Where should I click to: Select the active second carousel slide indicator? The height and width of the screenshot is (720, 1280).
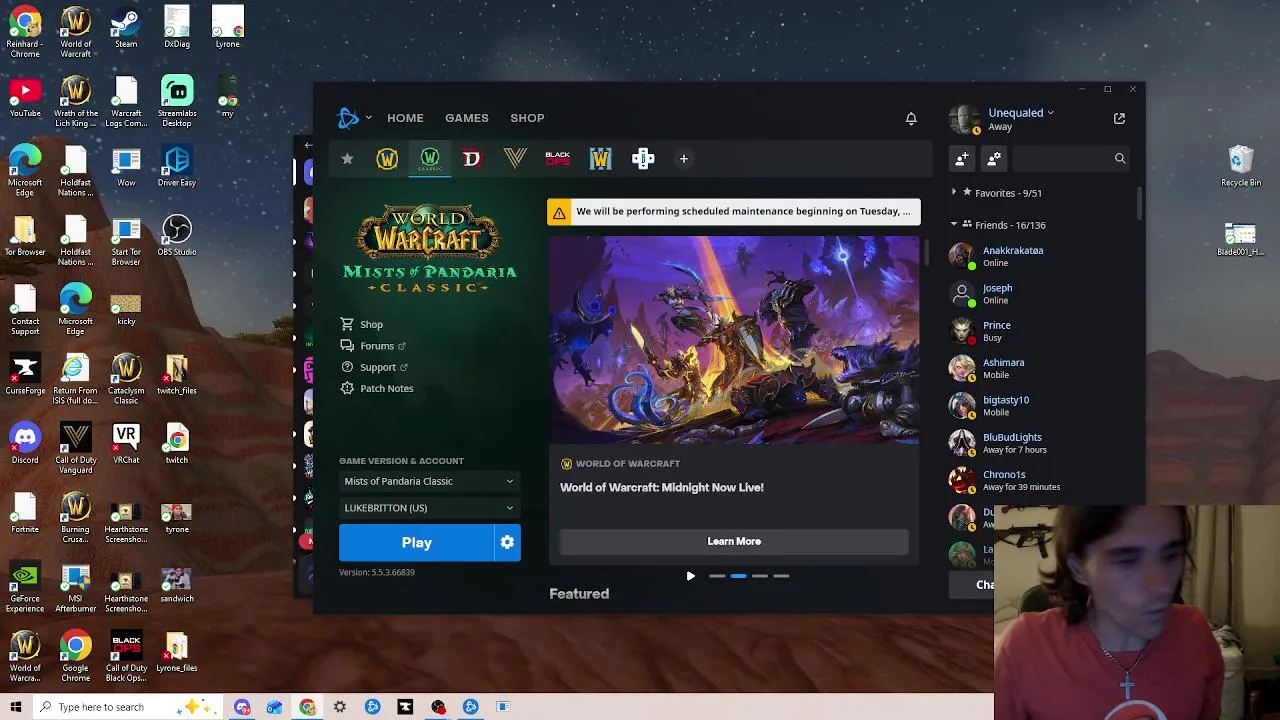pyautogui.click(x=738, y=576)
